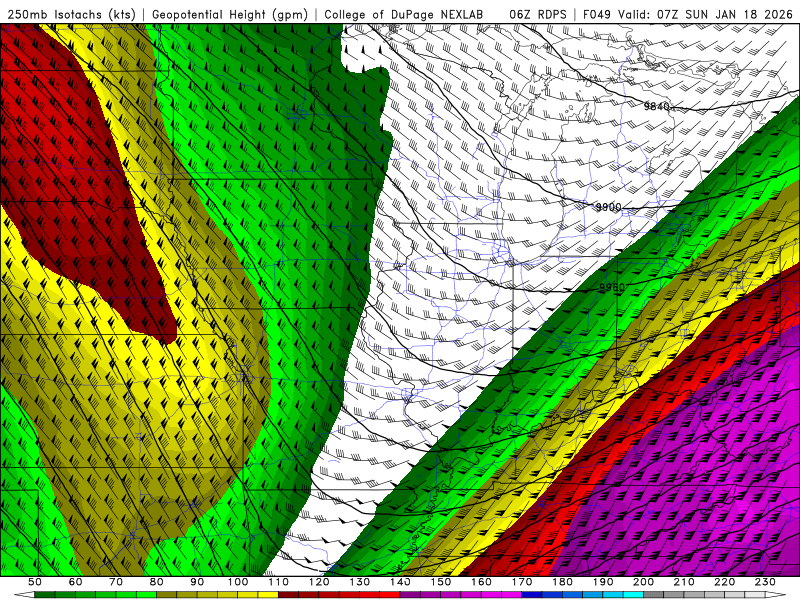Click the 140 value on the color scale
800x600 pixels.
400,582
